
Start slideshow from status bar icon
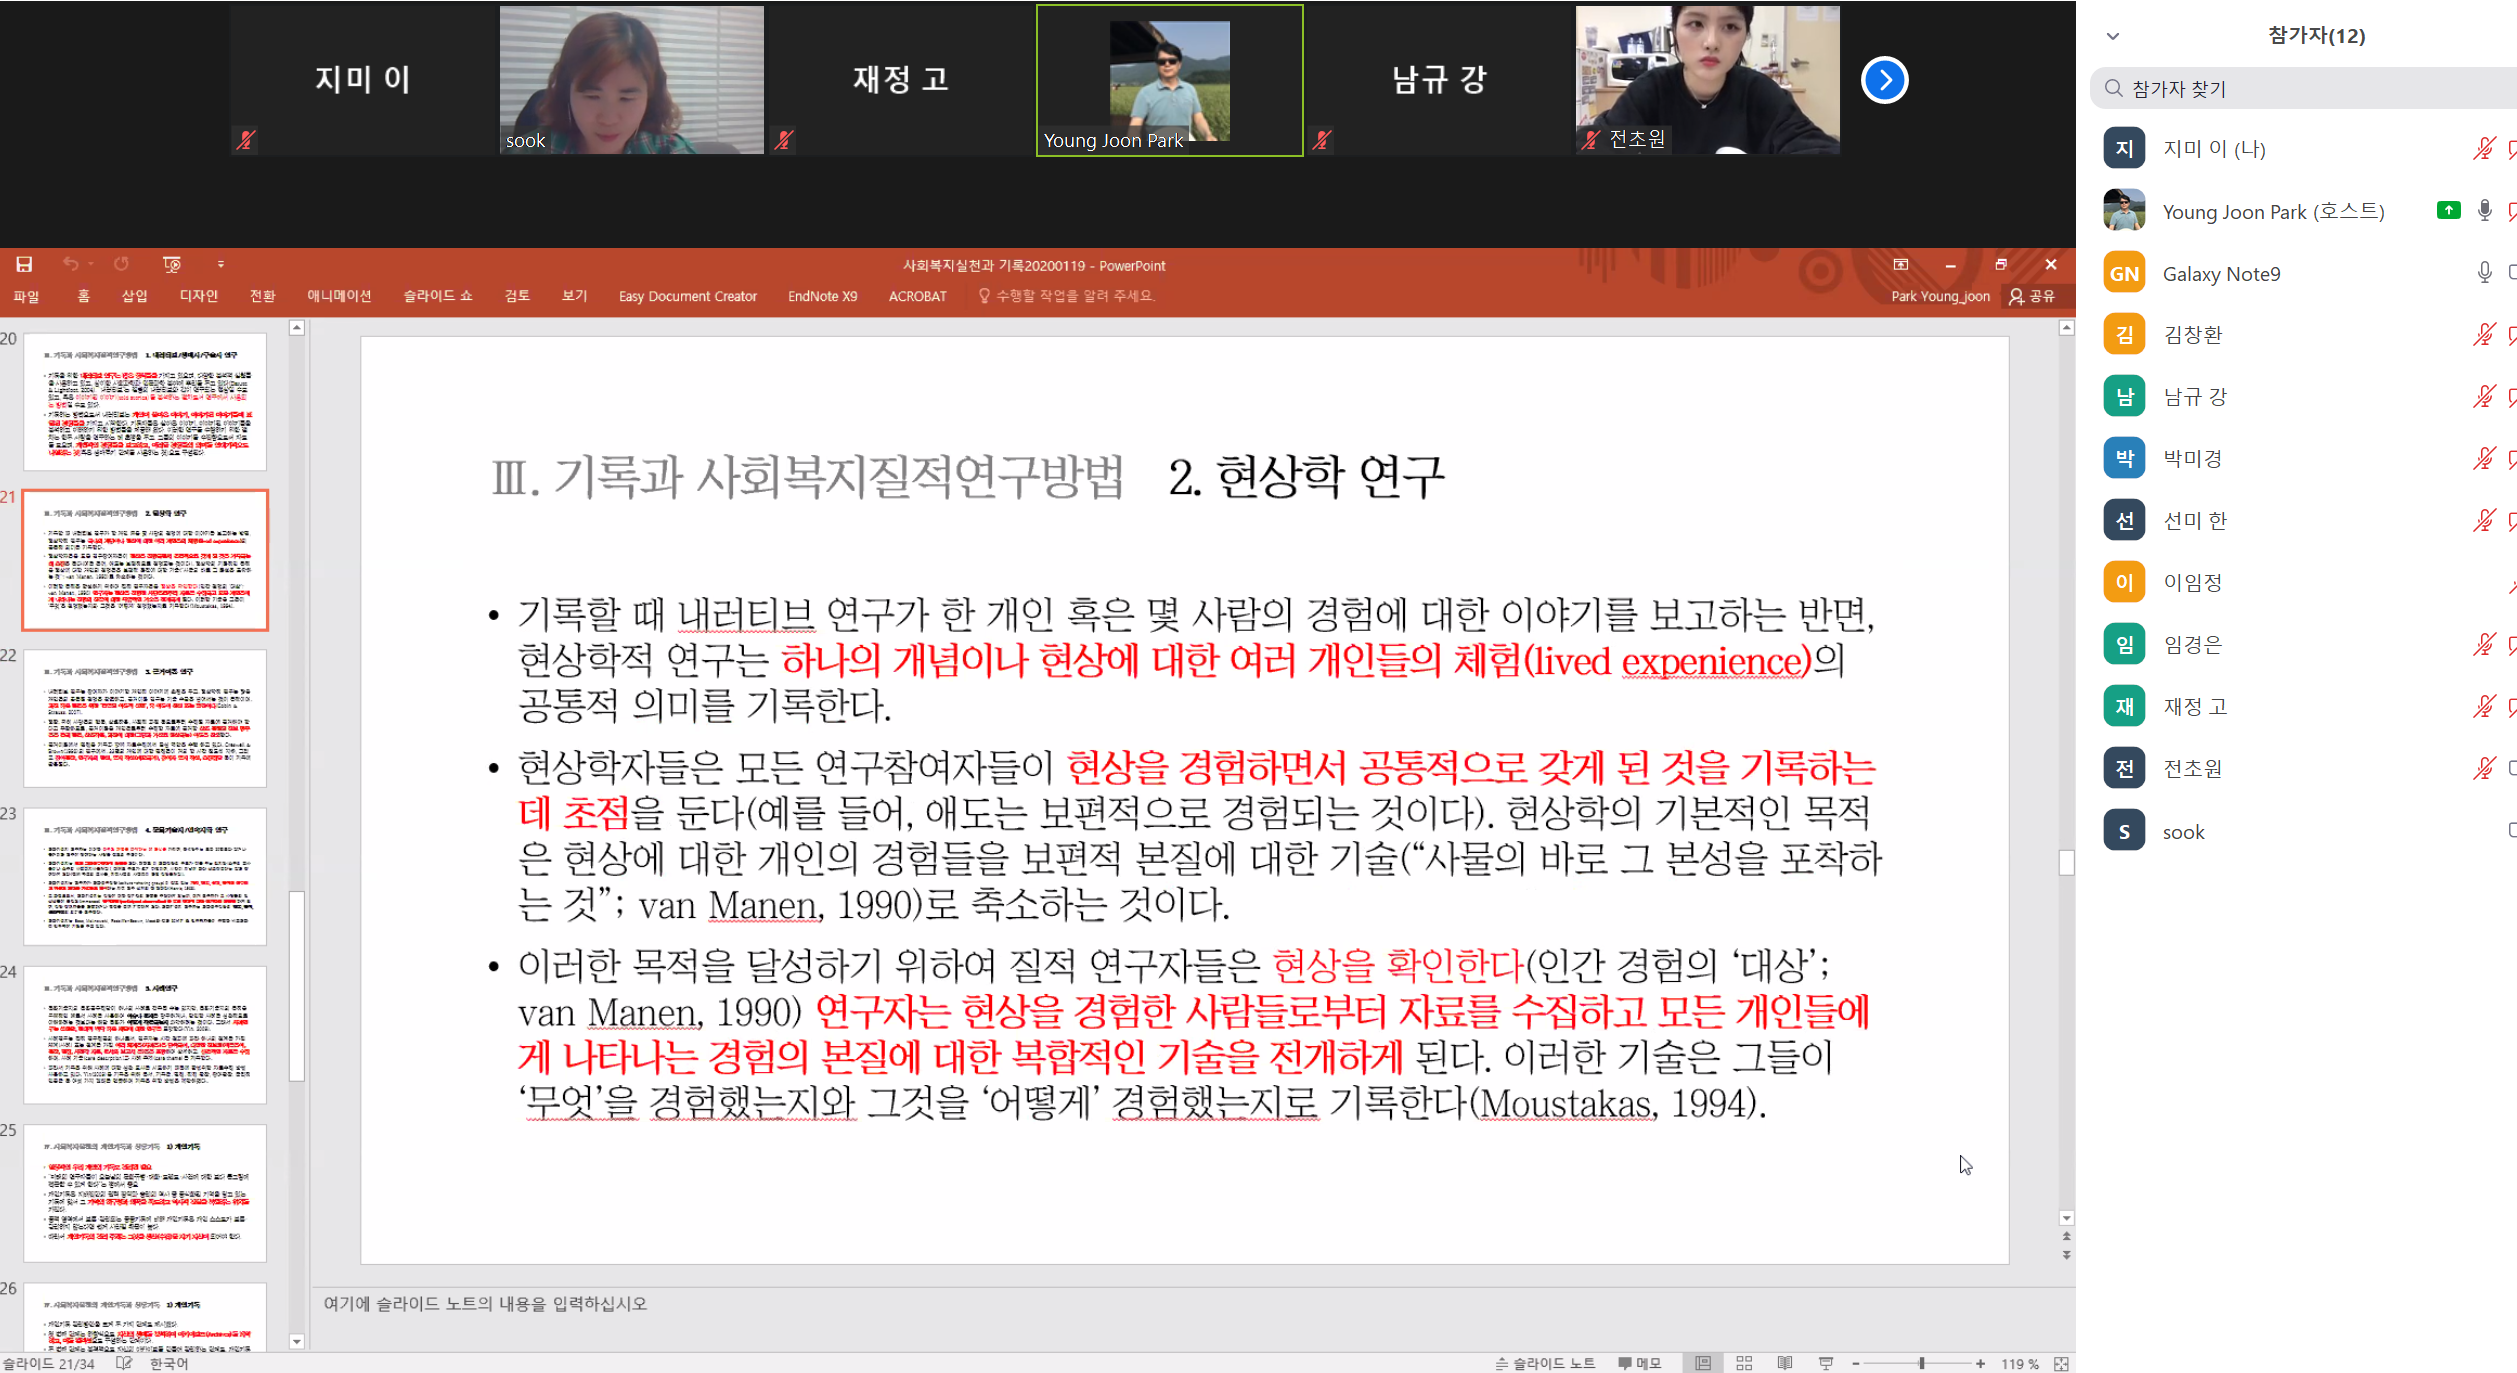coord(1826,1363)
